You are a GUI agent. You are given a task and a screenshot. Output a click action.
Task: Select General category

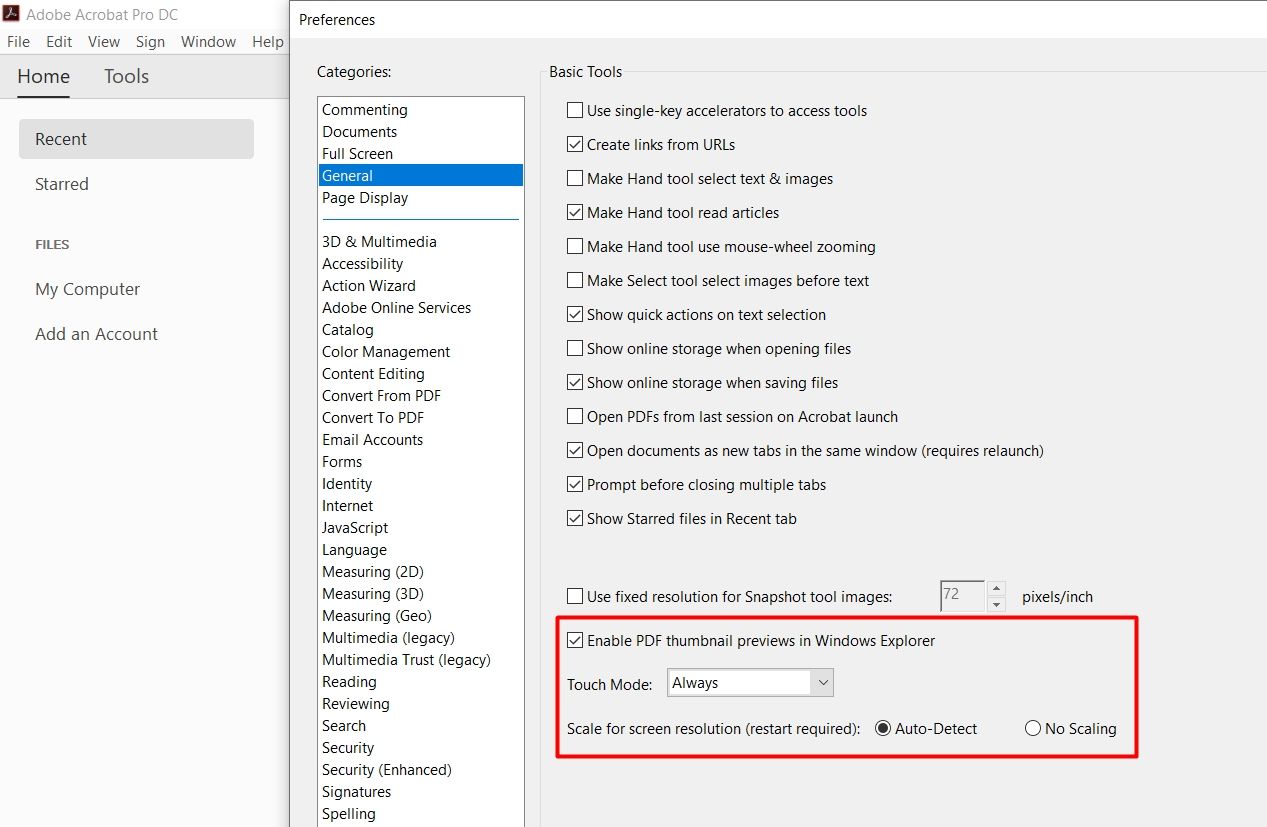(421, 176)
